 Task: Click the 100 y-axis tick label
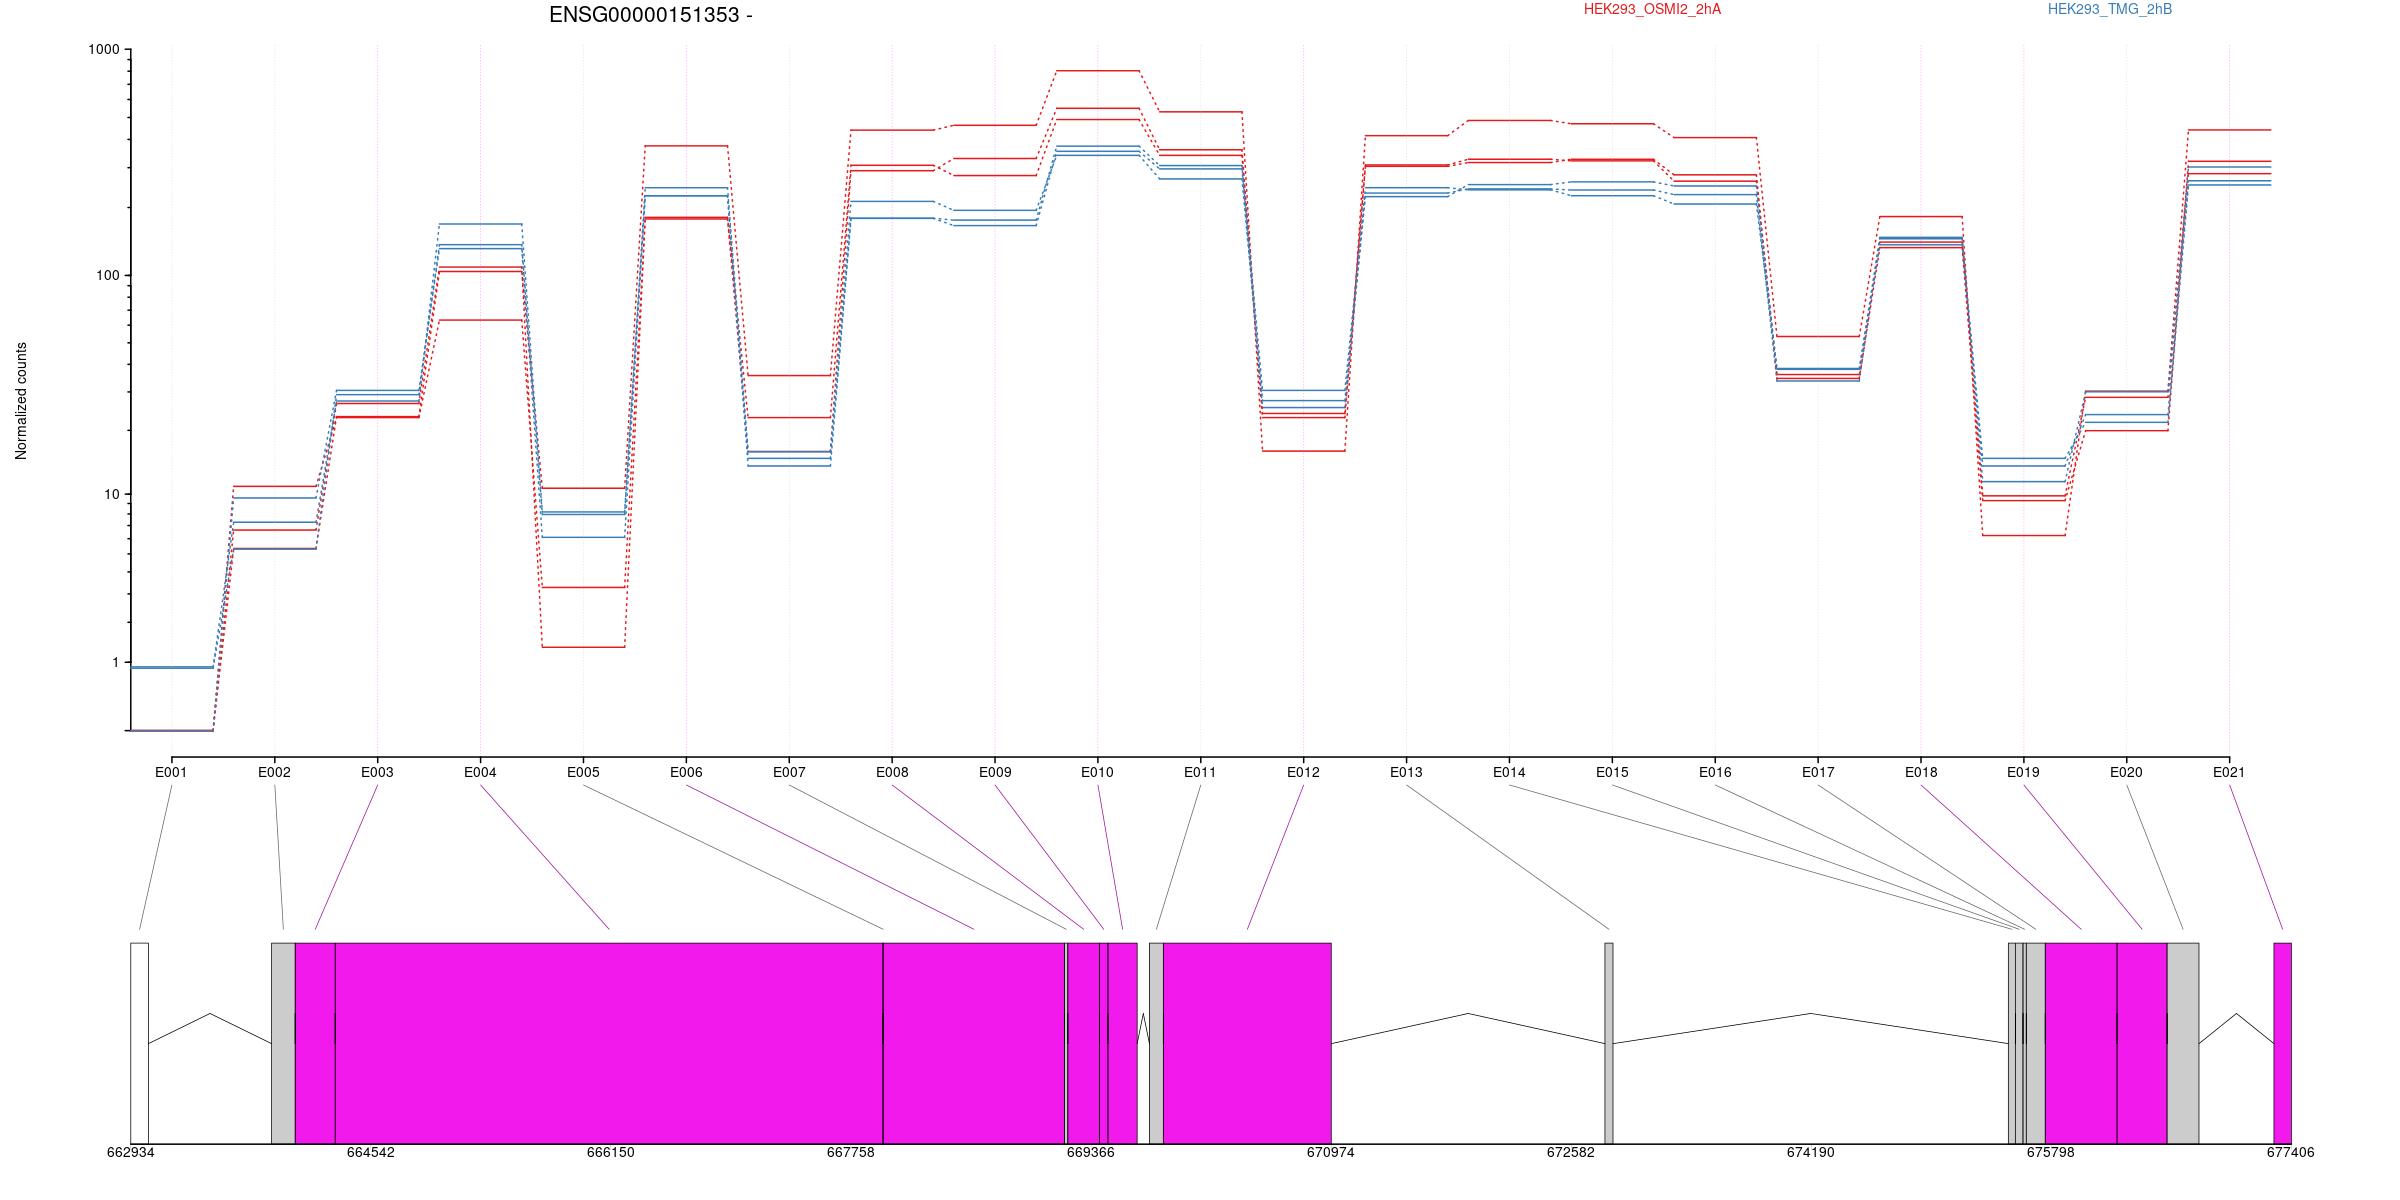pos(107,275)
